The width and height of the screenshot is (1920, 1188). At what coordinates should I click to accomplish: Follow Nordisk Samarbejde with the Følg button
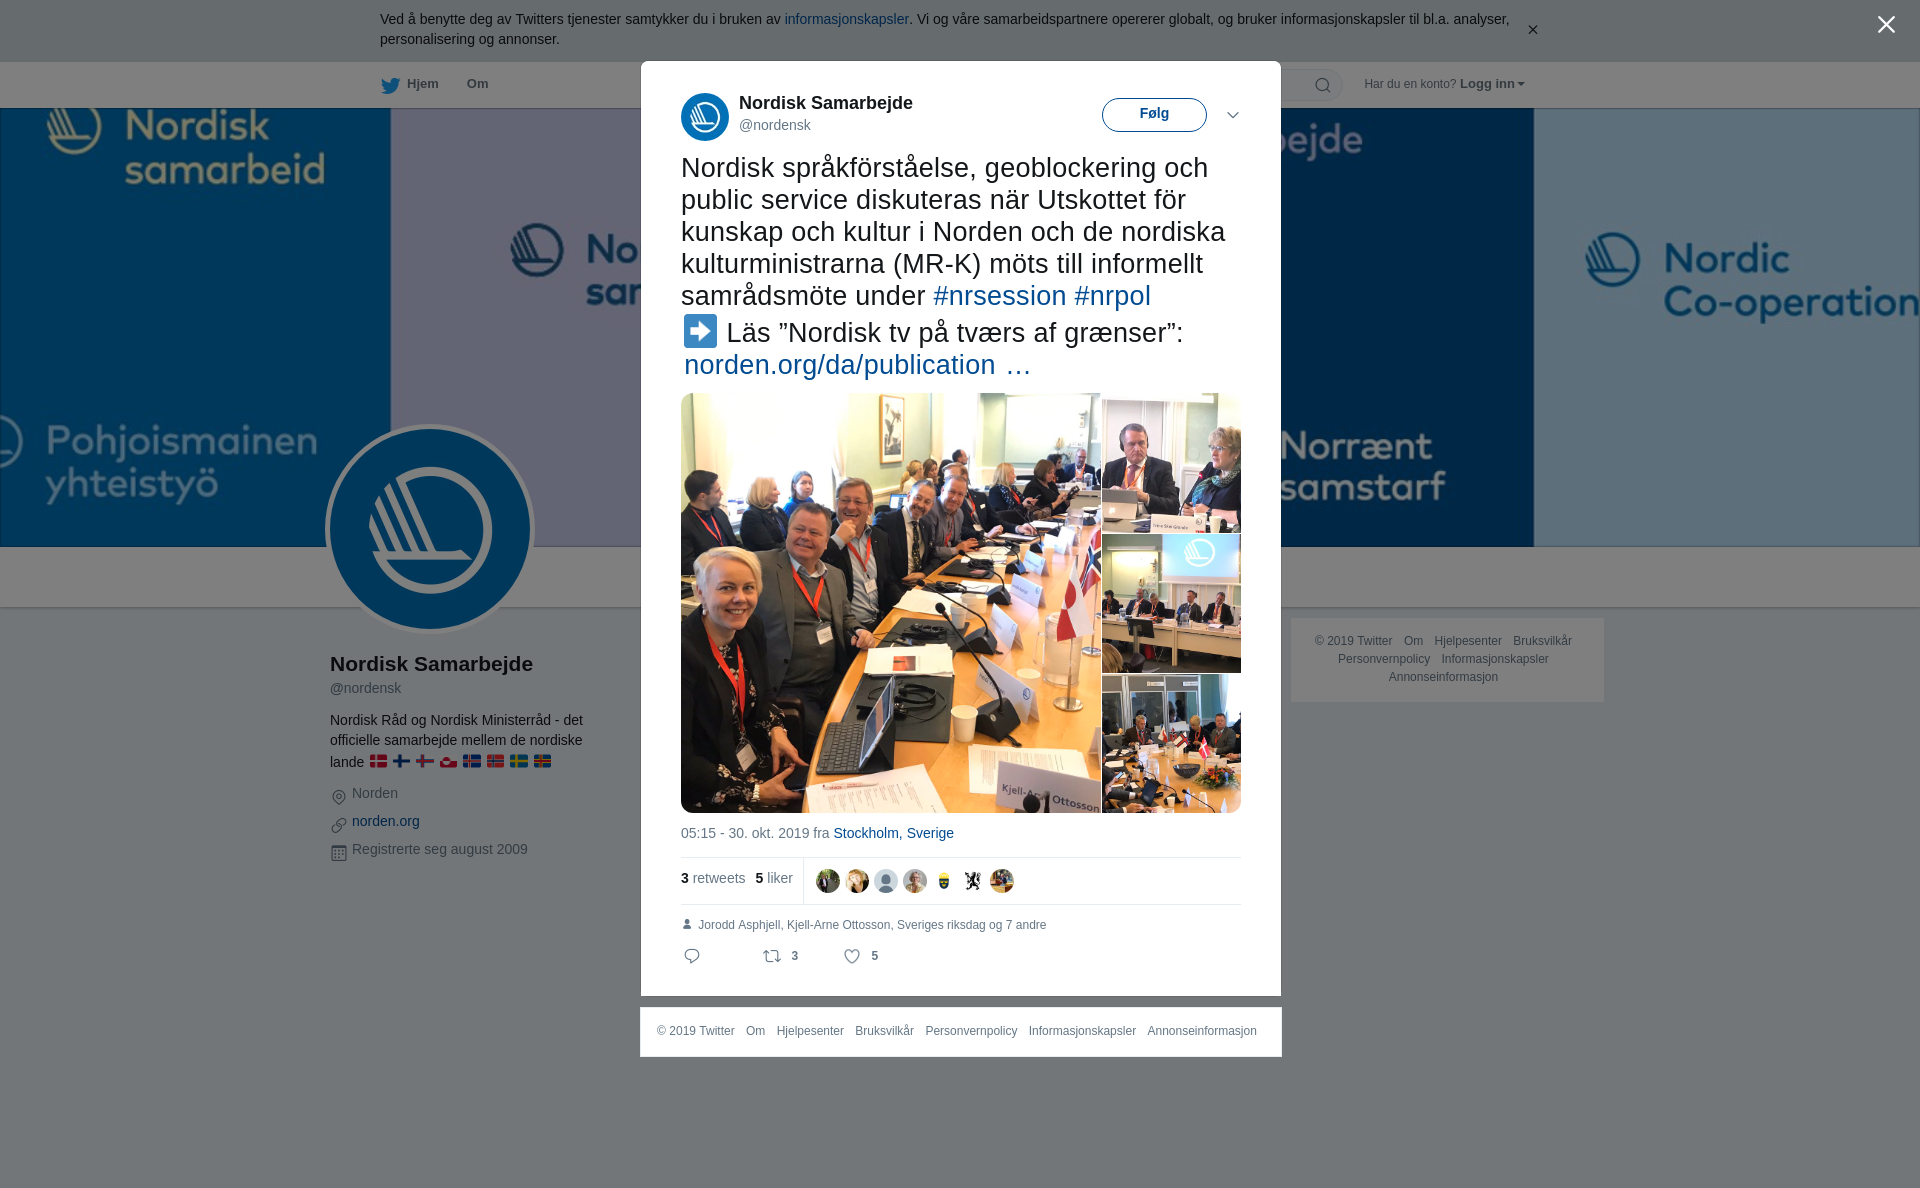1154,114
